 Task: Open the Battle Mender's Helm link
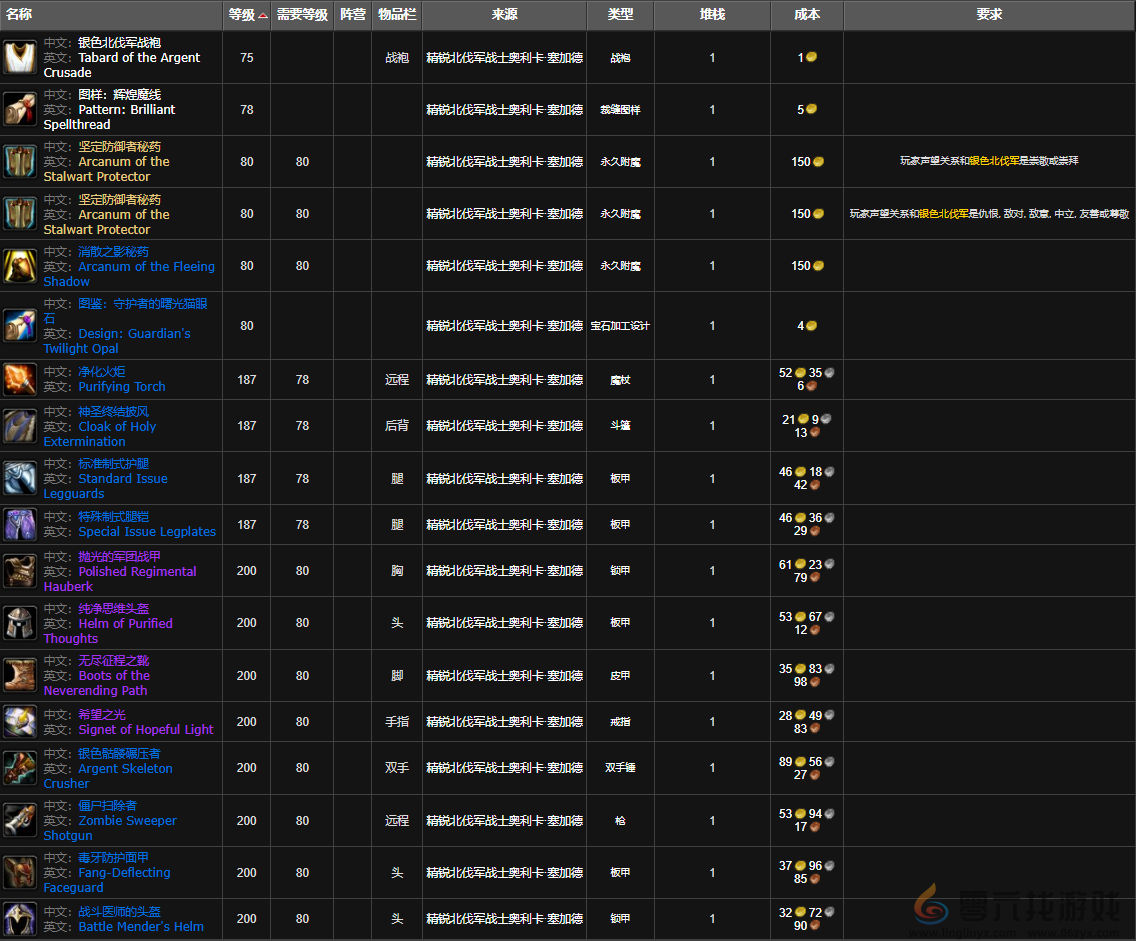[141, 927]
